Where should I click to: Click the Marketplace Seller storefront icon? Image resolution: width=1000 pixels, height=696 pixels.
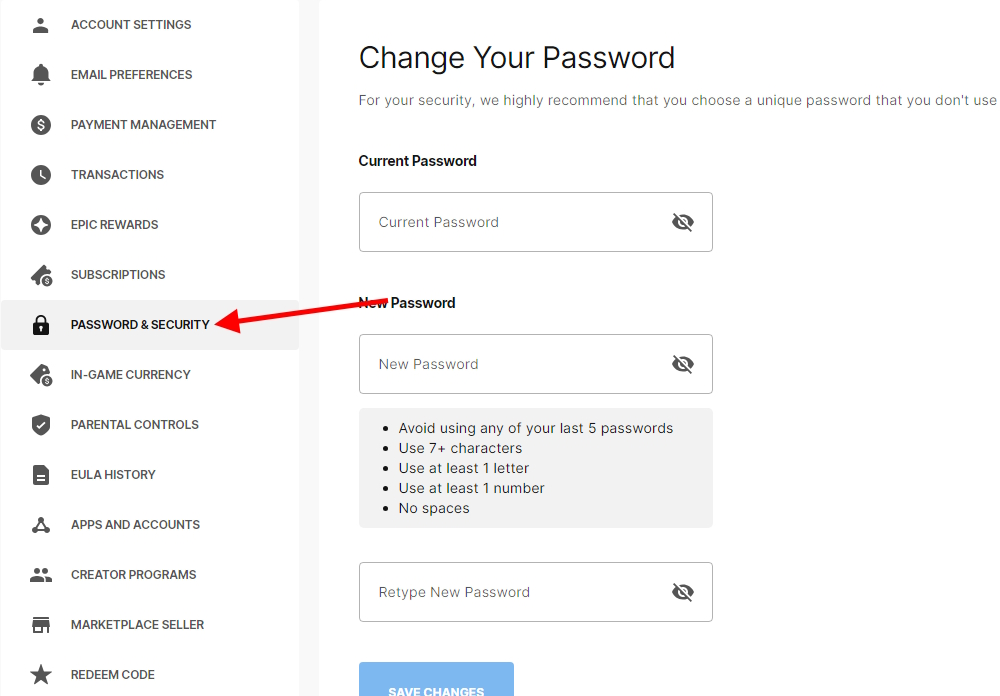point(40,624)
